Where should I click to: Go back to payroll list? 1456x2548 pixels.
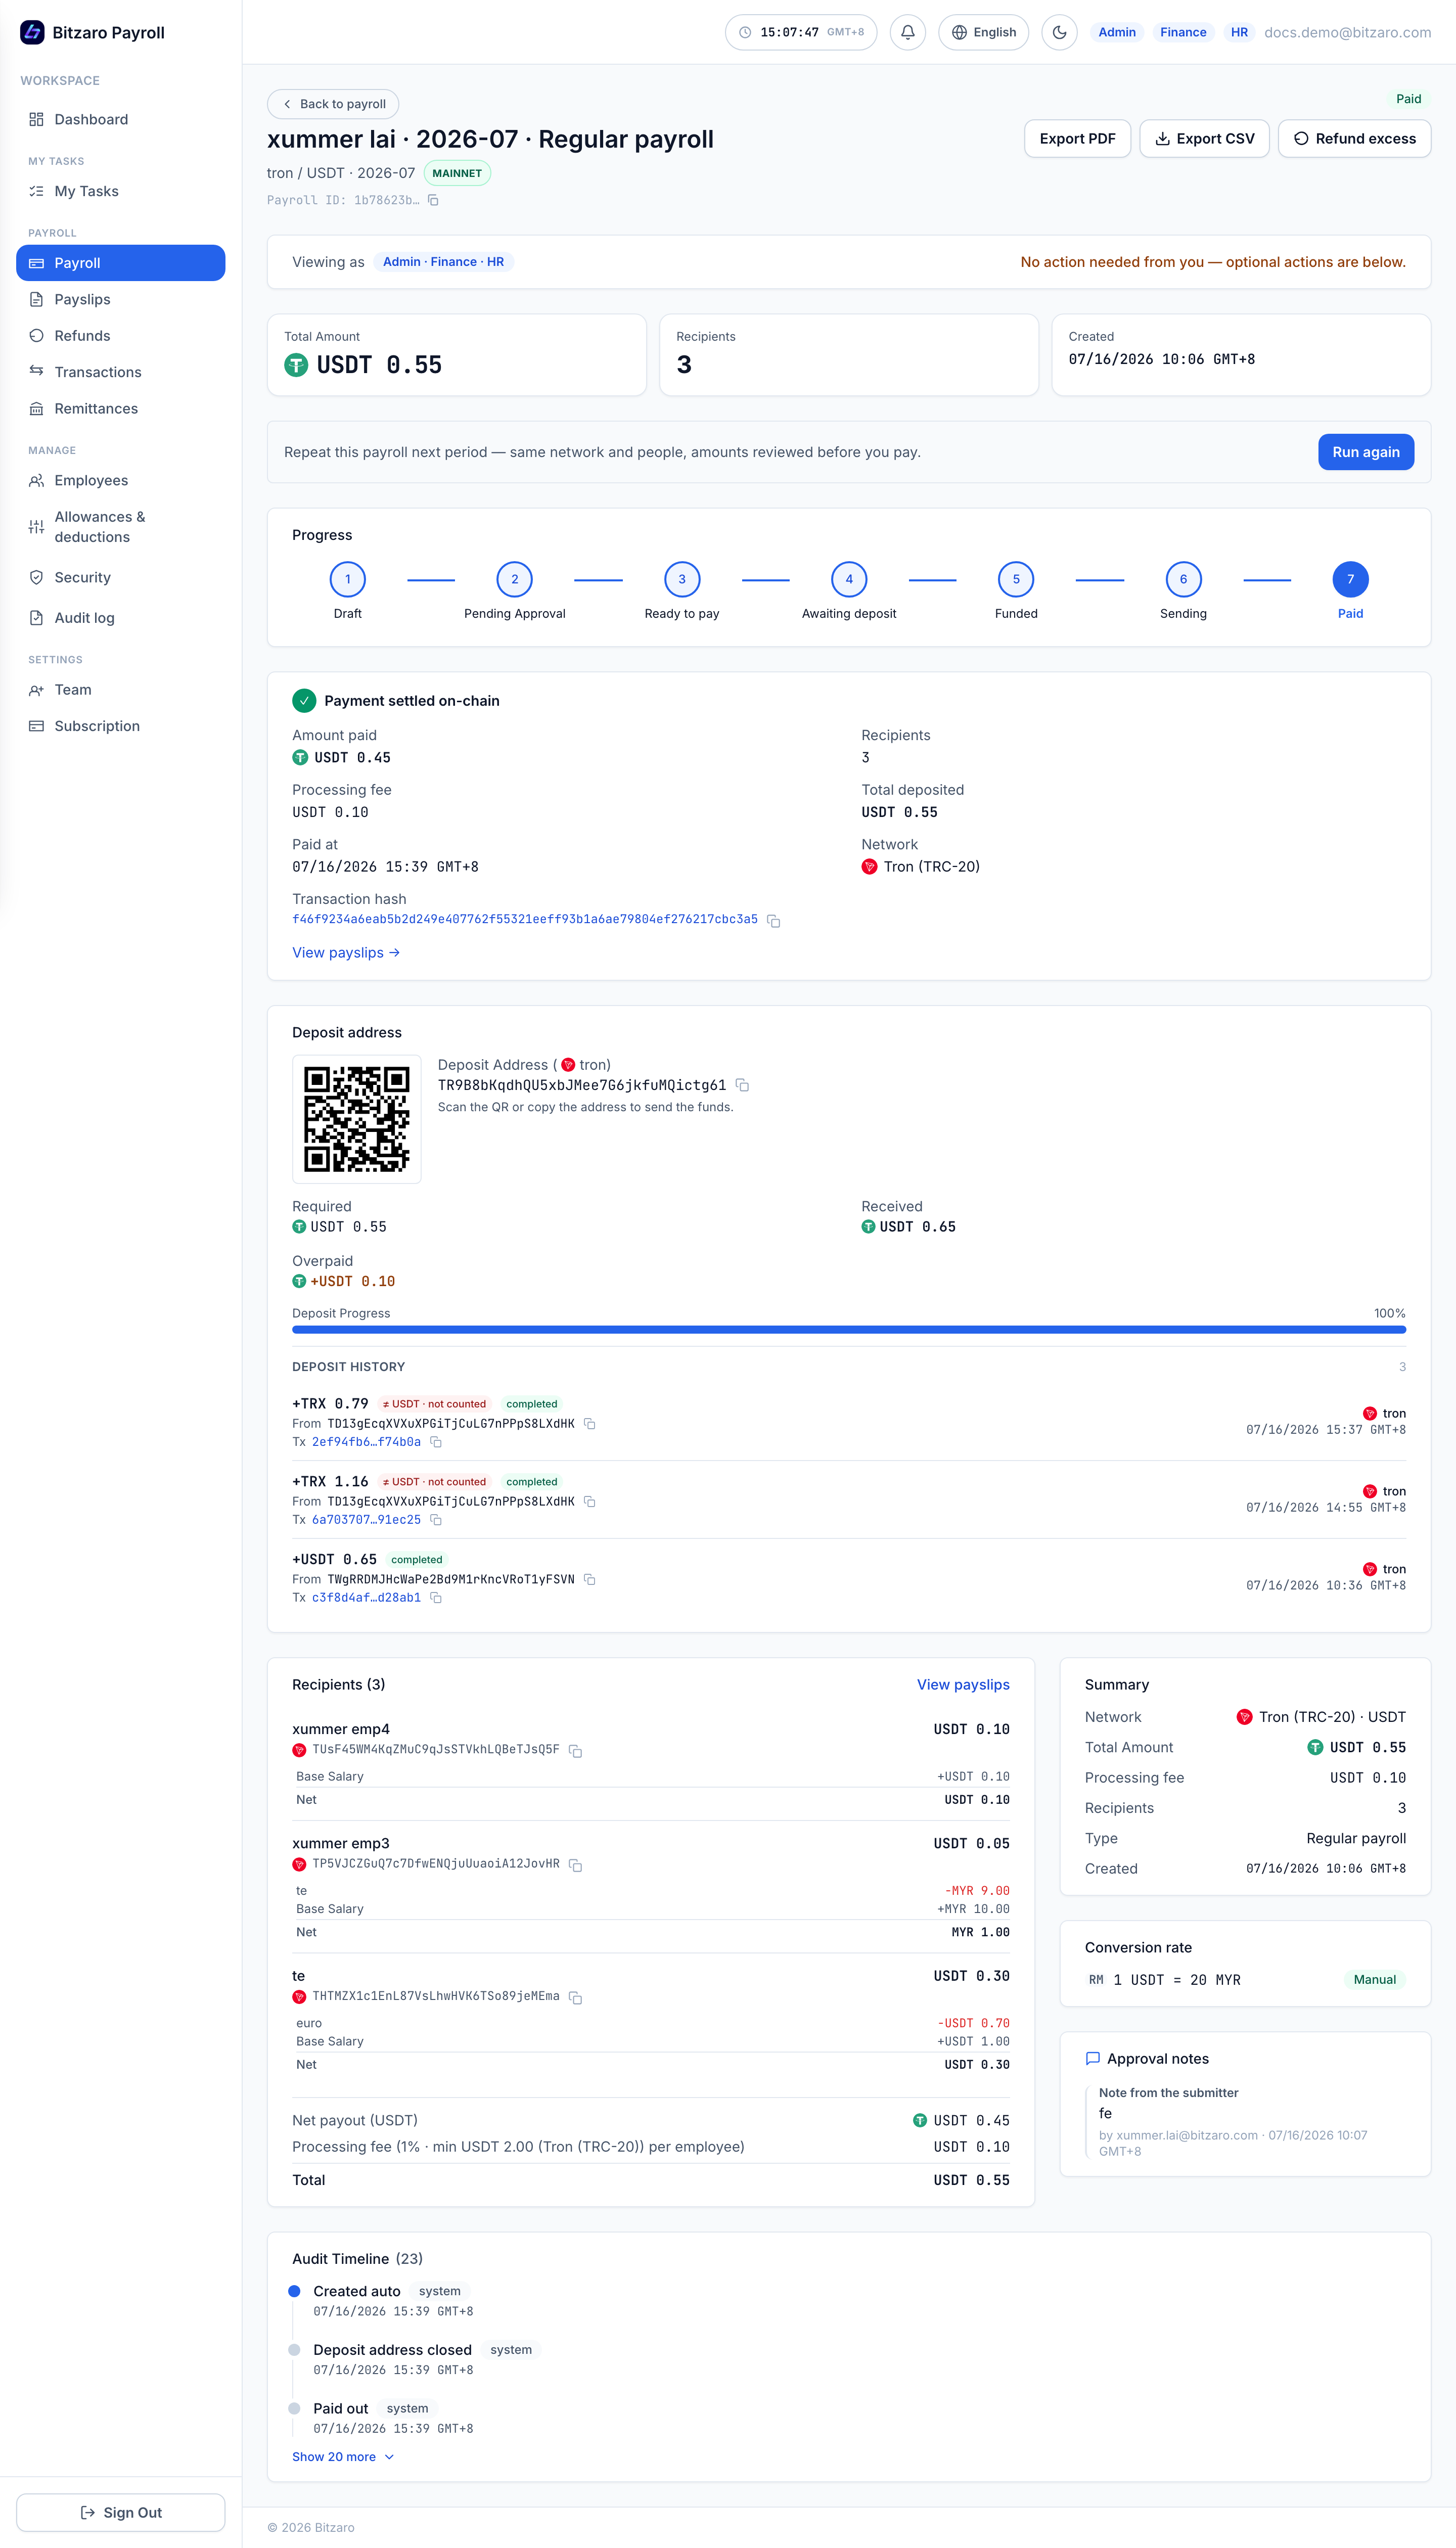(333, 104)
